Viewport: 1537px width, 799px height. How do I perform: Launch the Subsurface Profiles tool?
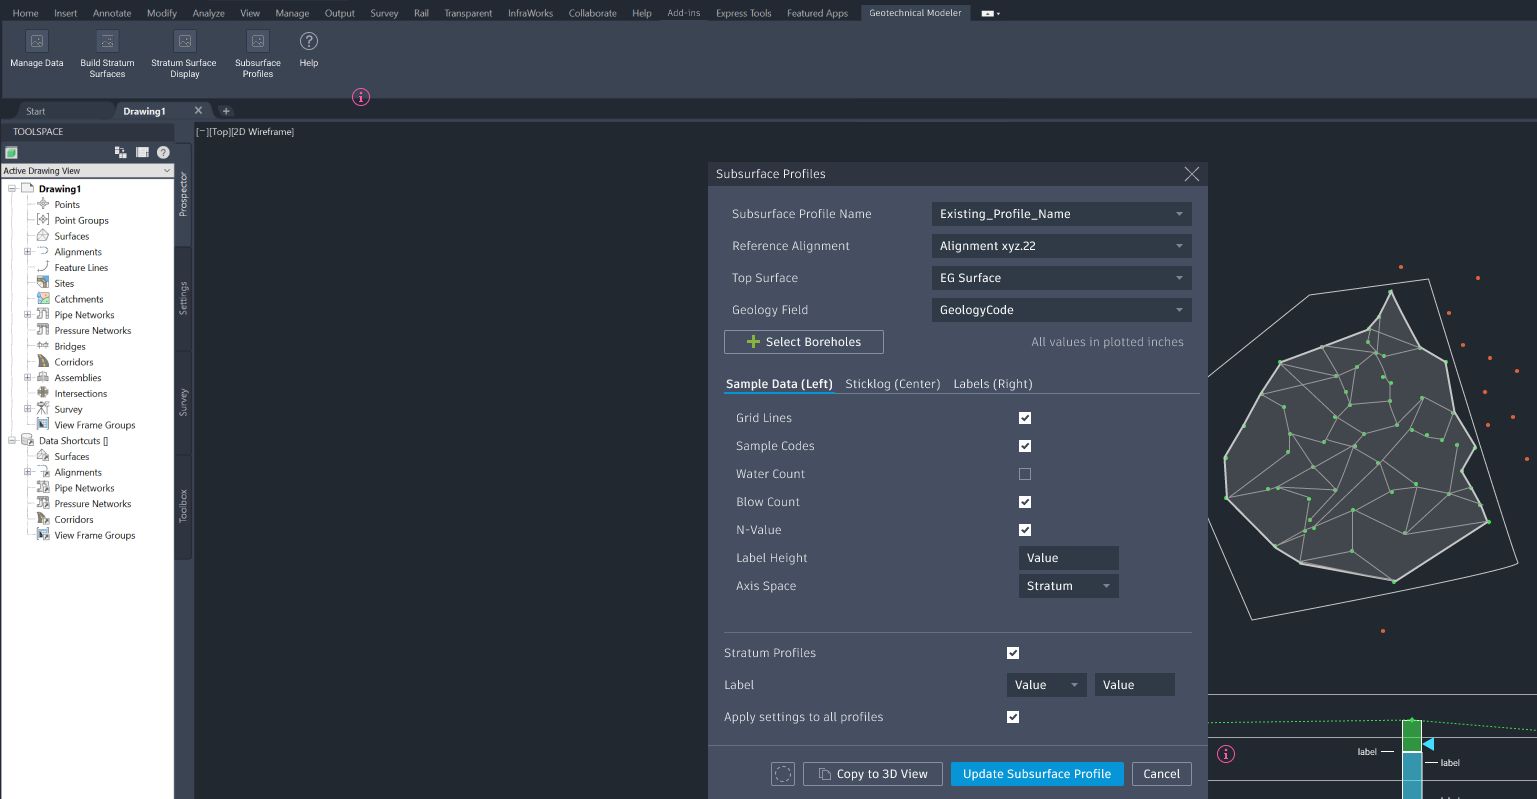coord(257,54)
